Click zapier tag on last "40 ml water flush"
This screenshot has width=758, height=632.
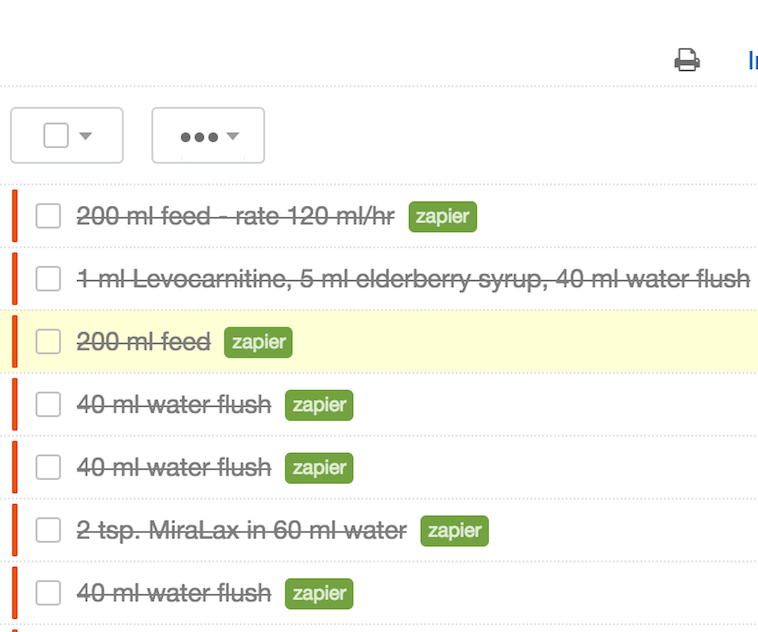[x=318, y=593]
